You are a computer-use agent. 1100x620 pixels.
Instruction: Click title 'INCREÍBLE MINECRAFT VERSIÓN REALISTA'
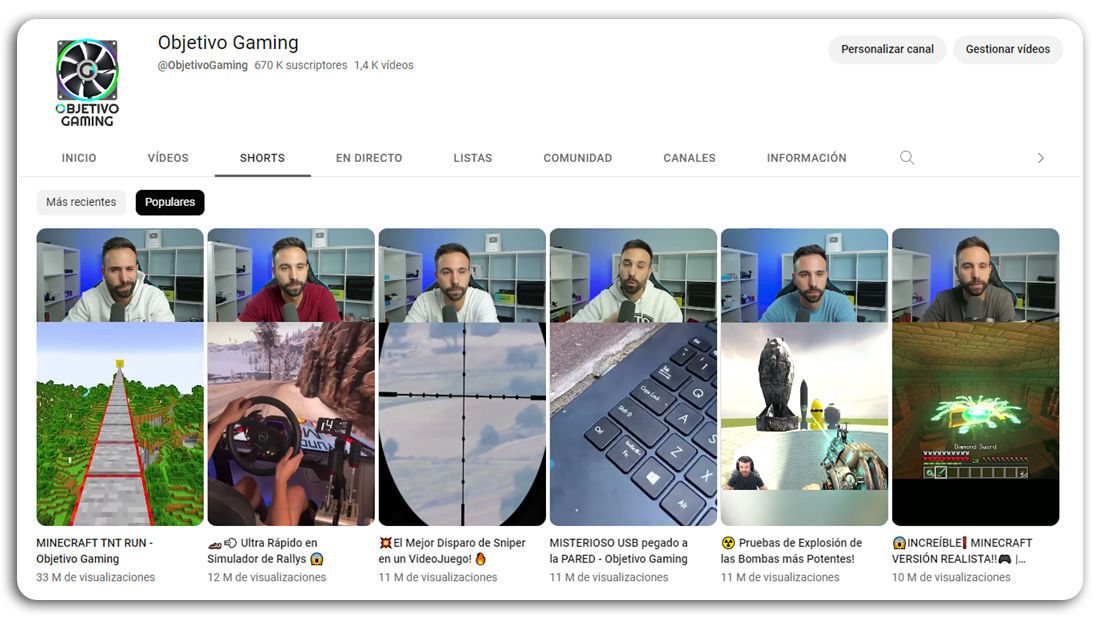click(962, 551)
